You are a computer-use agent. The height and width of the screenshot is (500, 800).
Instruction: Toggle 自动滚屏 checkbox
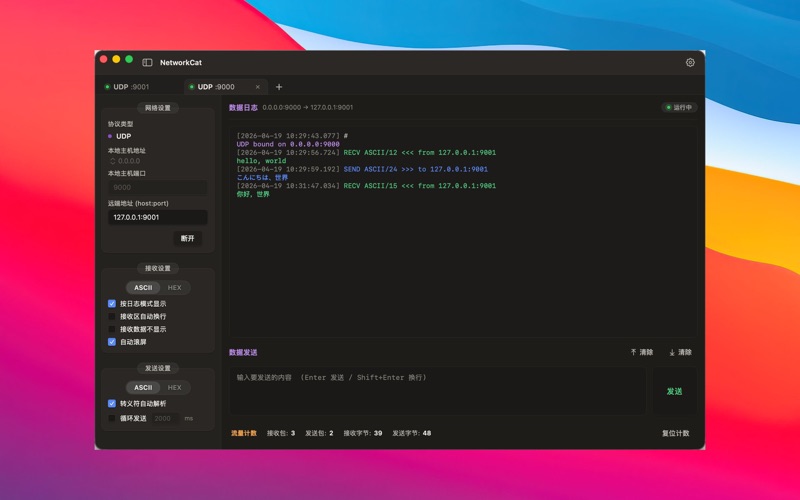[x=112, y=342]
